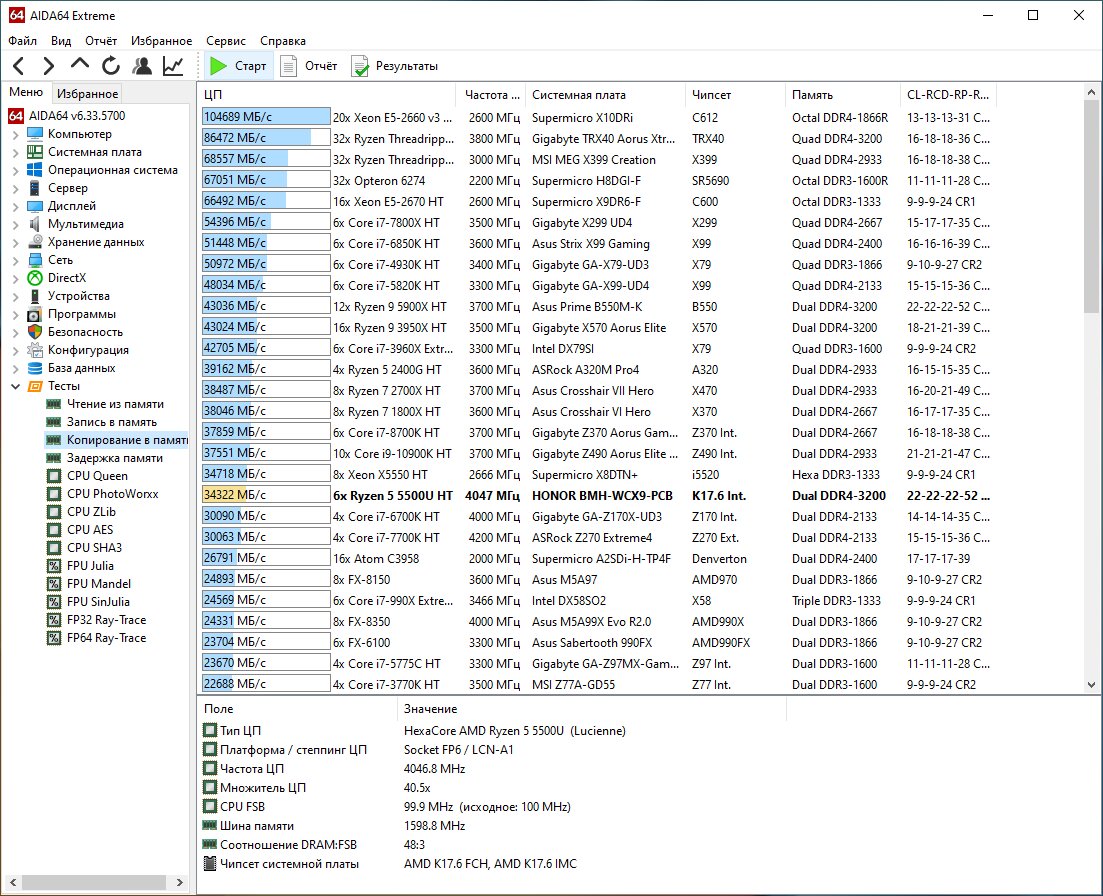Sort by the Системная плата column header
Image resolution: width=1103 pixels, height=896 pixels.
point(605,95)
